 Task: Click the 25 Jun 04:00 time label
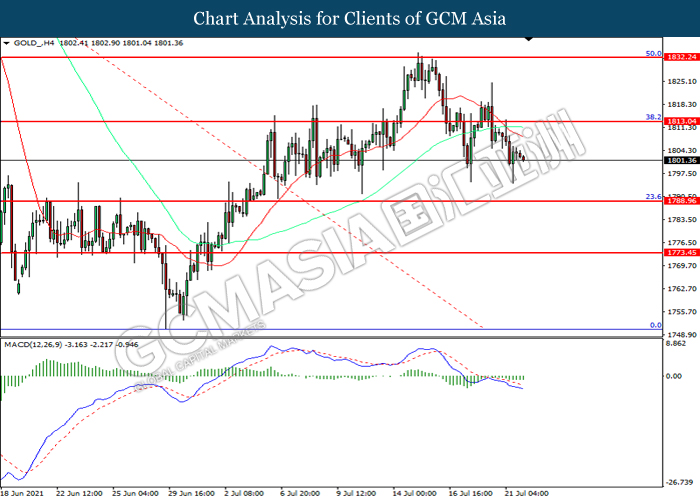point(135,493)
